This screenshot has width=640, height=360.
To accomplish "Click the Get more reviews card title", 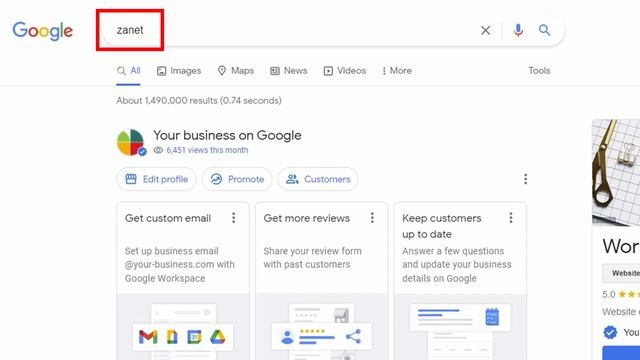I will coord(307,218).
